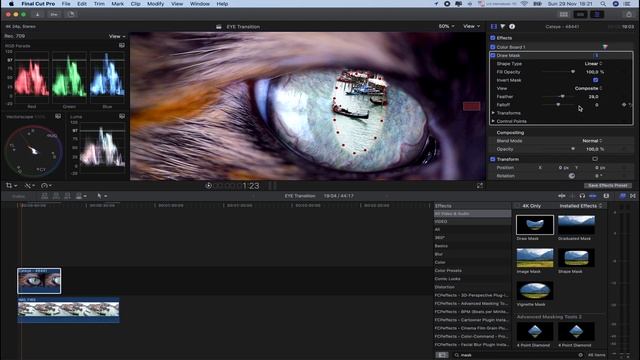The height and width of the screenshot is (360, 640).
Task: Adjust the Feather slider
Action: [x=558, y=97]
